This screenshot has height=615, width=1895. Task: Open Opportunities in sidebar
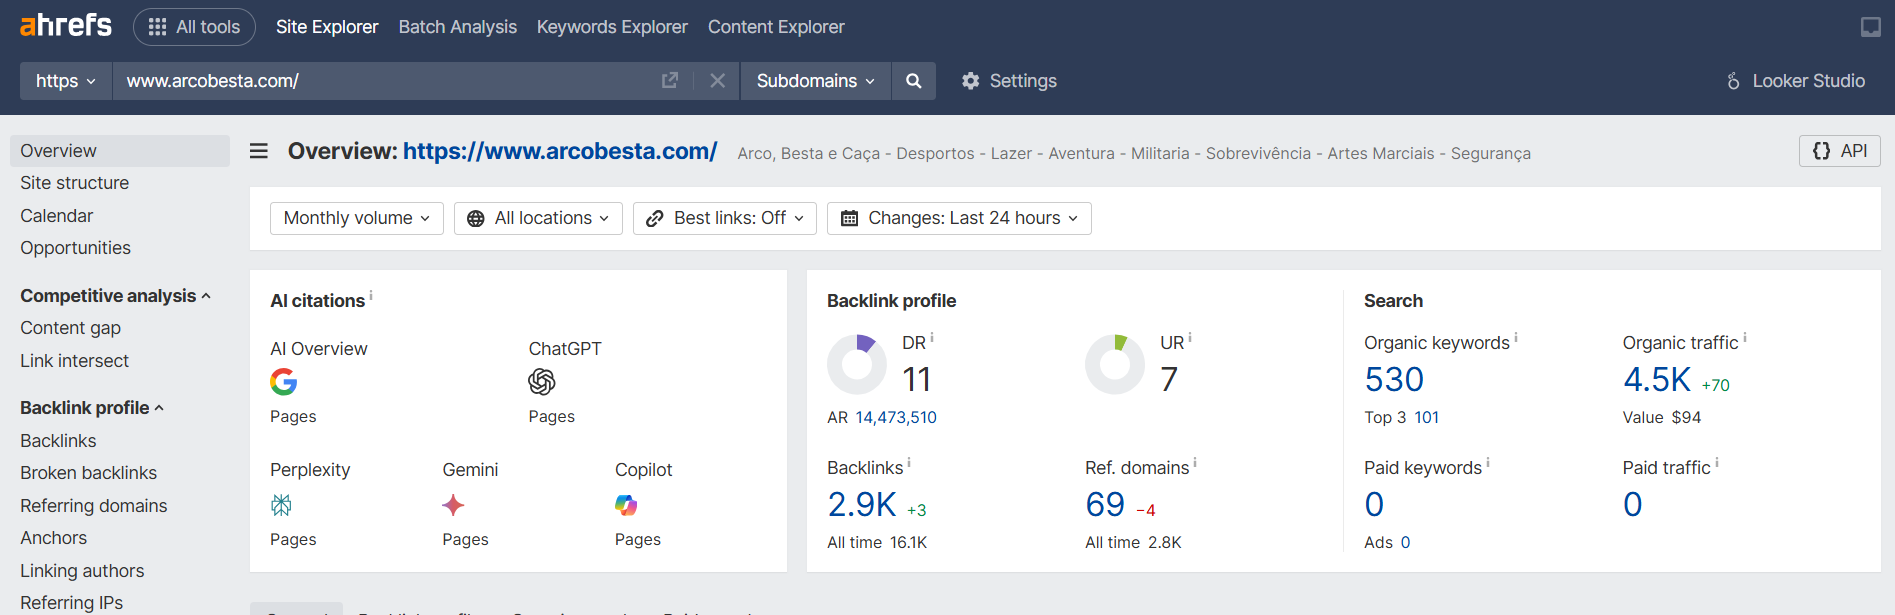click(76, 248)
